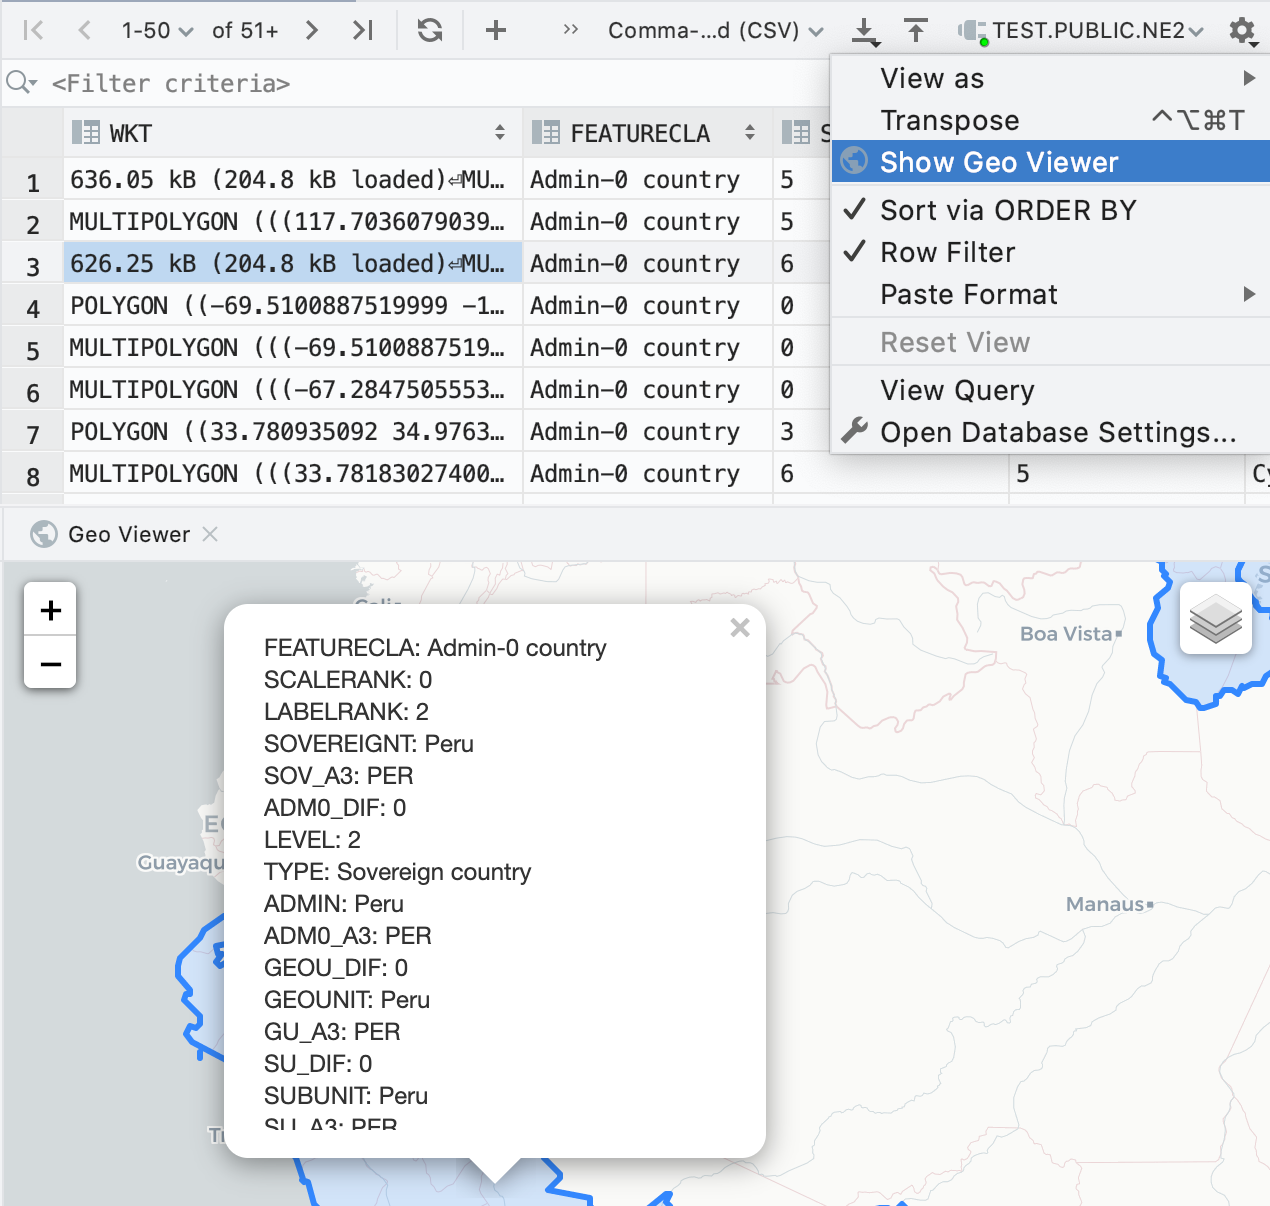
Task: Open the map layers control
Action: coord(1216,619)
